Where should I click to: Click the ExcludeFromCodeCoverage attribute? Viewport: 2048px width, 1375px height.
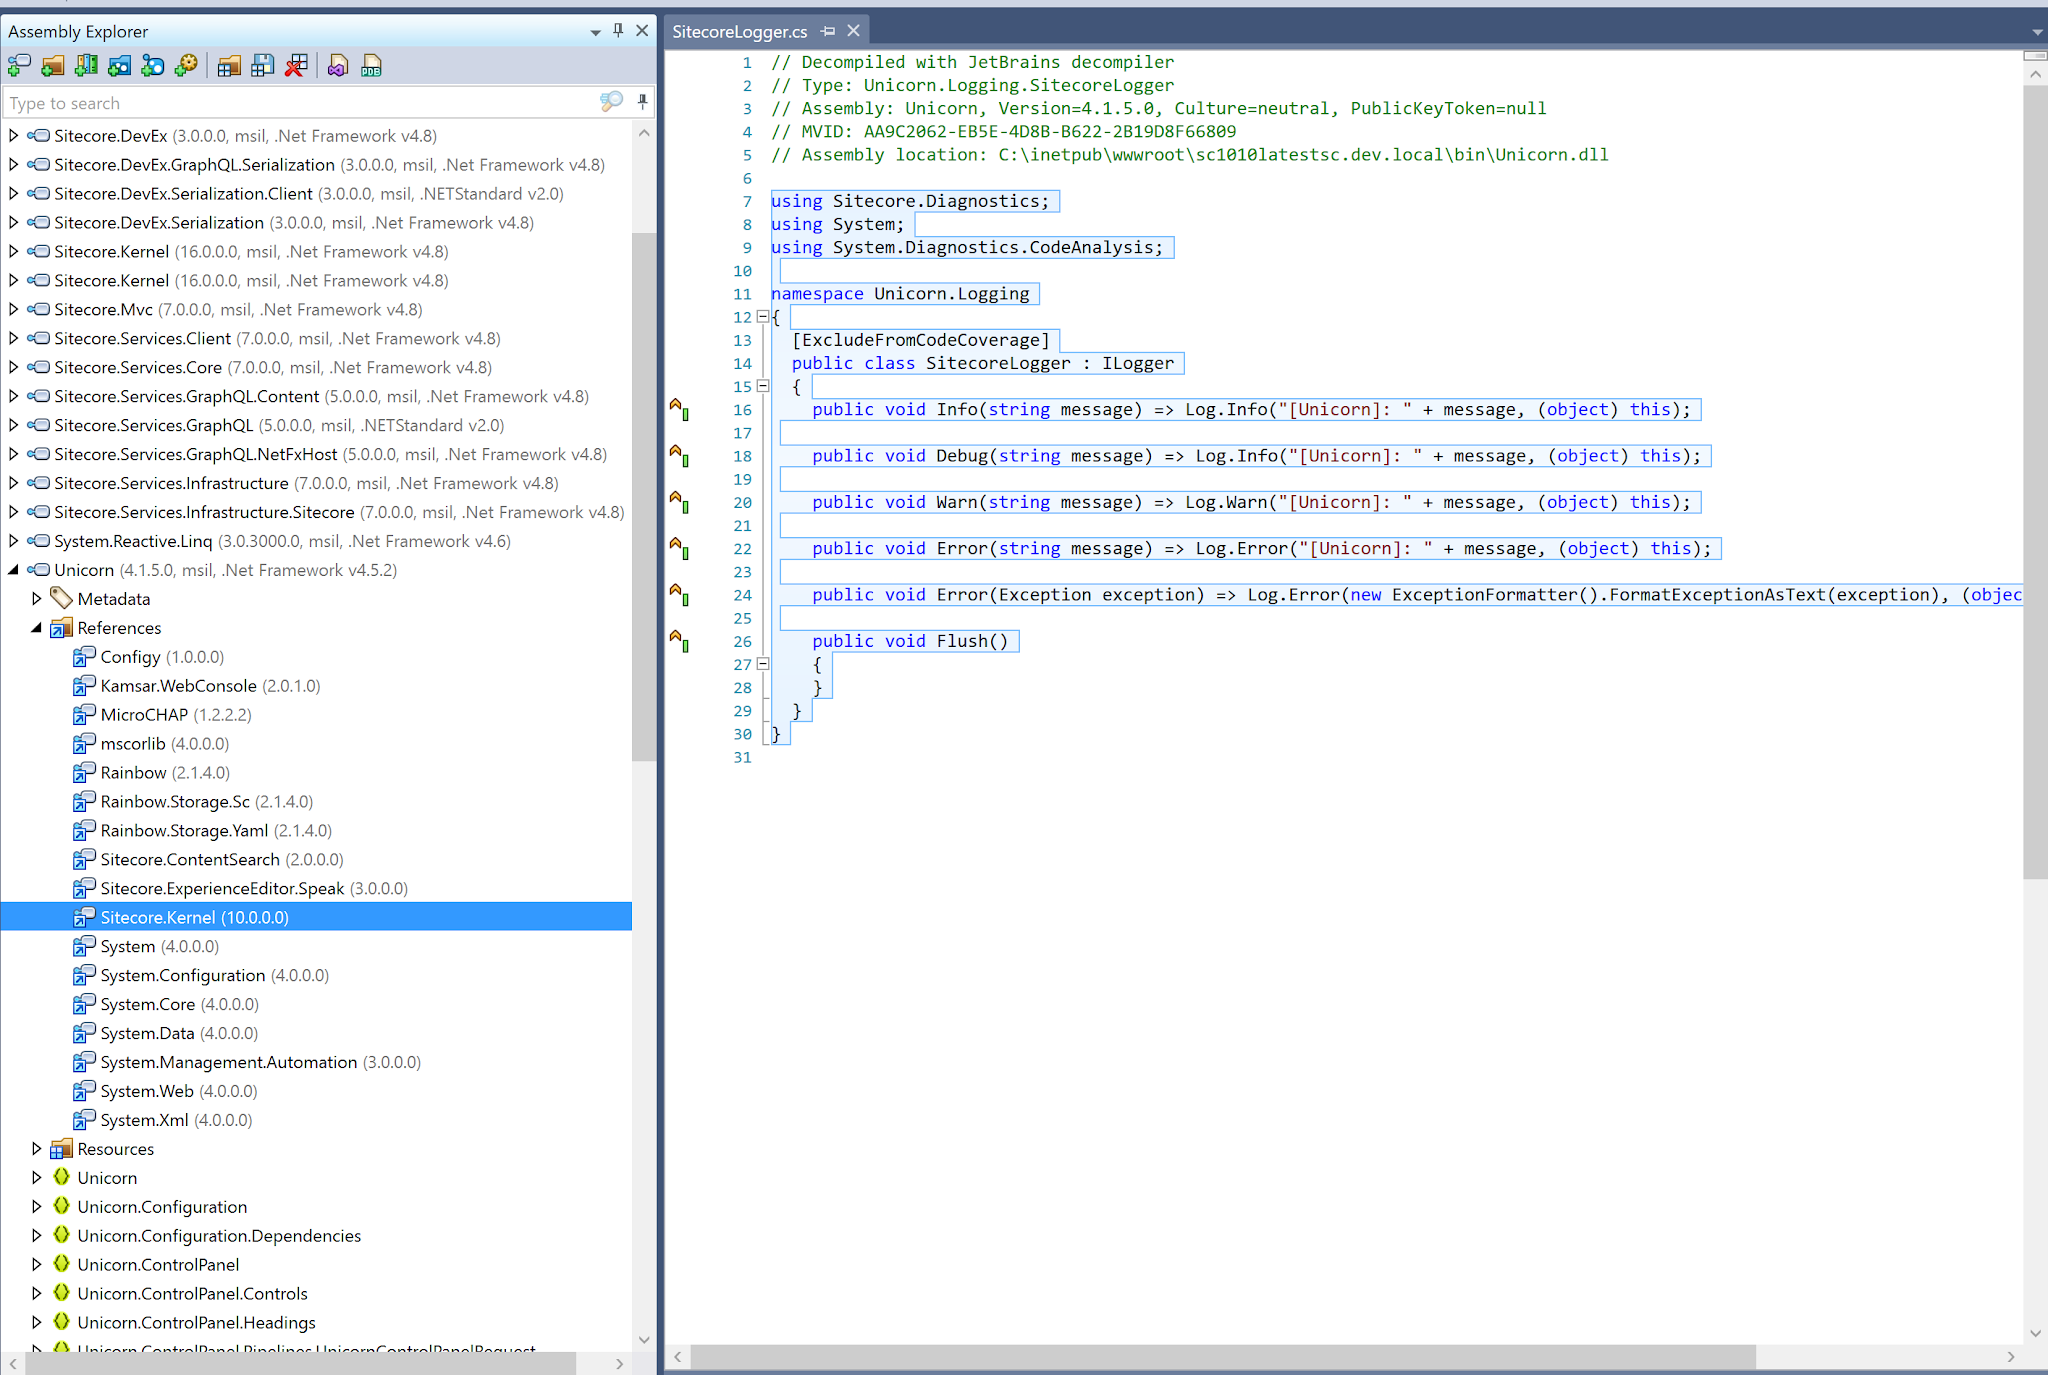click(921, 340)
